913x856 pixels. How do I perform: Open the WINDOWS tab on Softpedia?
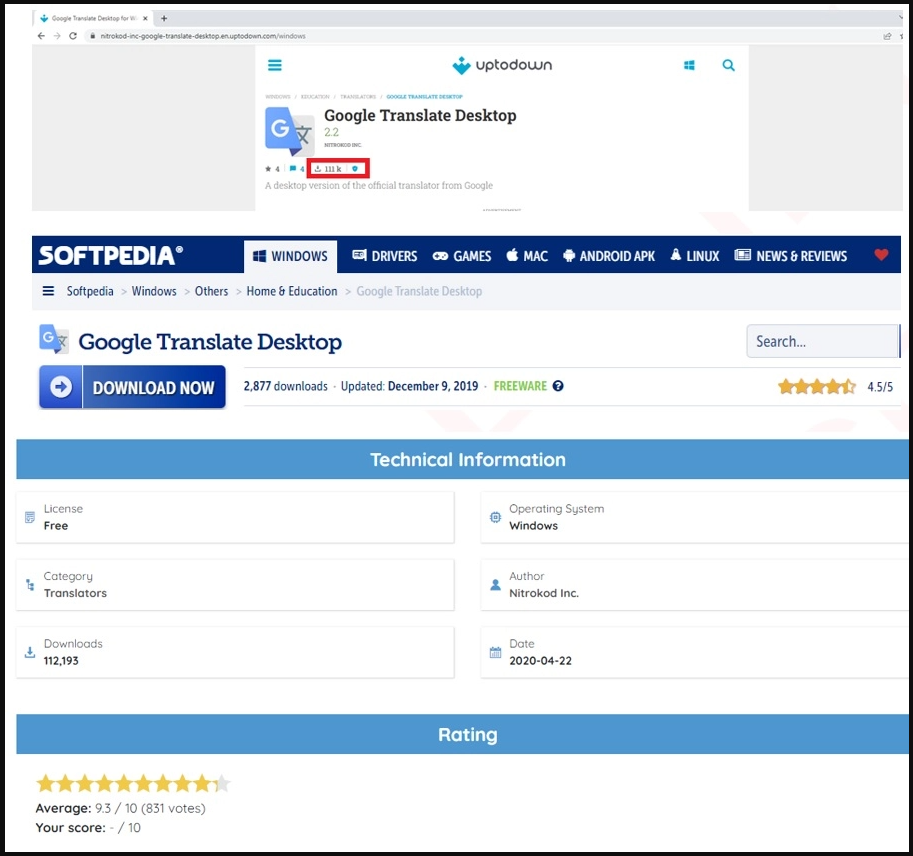[290, 256]
